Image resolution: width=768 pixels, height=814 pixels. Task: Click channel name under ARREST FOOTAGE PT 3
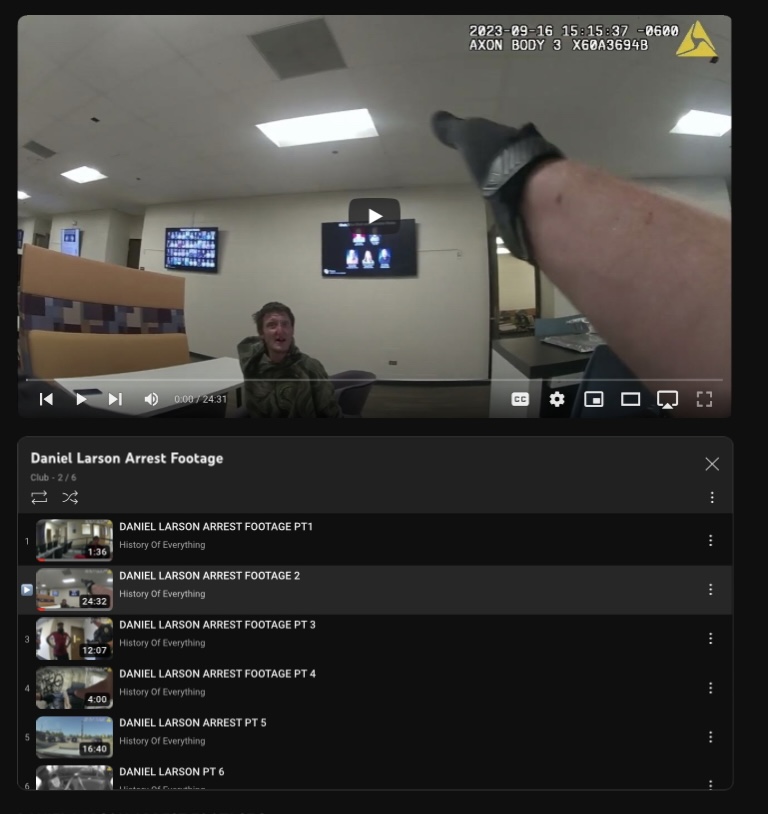(162, 643)
